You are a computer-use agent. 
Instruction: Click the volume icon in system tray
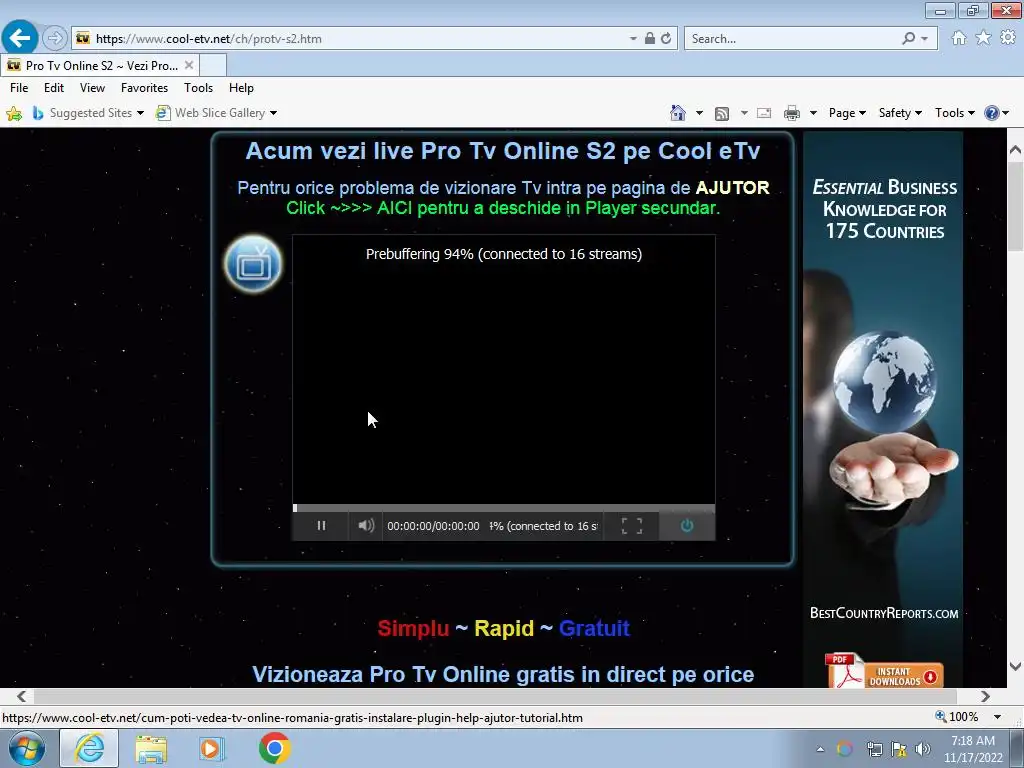[923, 749]
